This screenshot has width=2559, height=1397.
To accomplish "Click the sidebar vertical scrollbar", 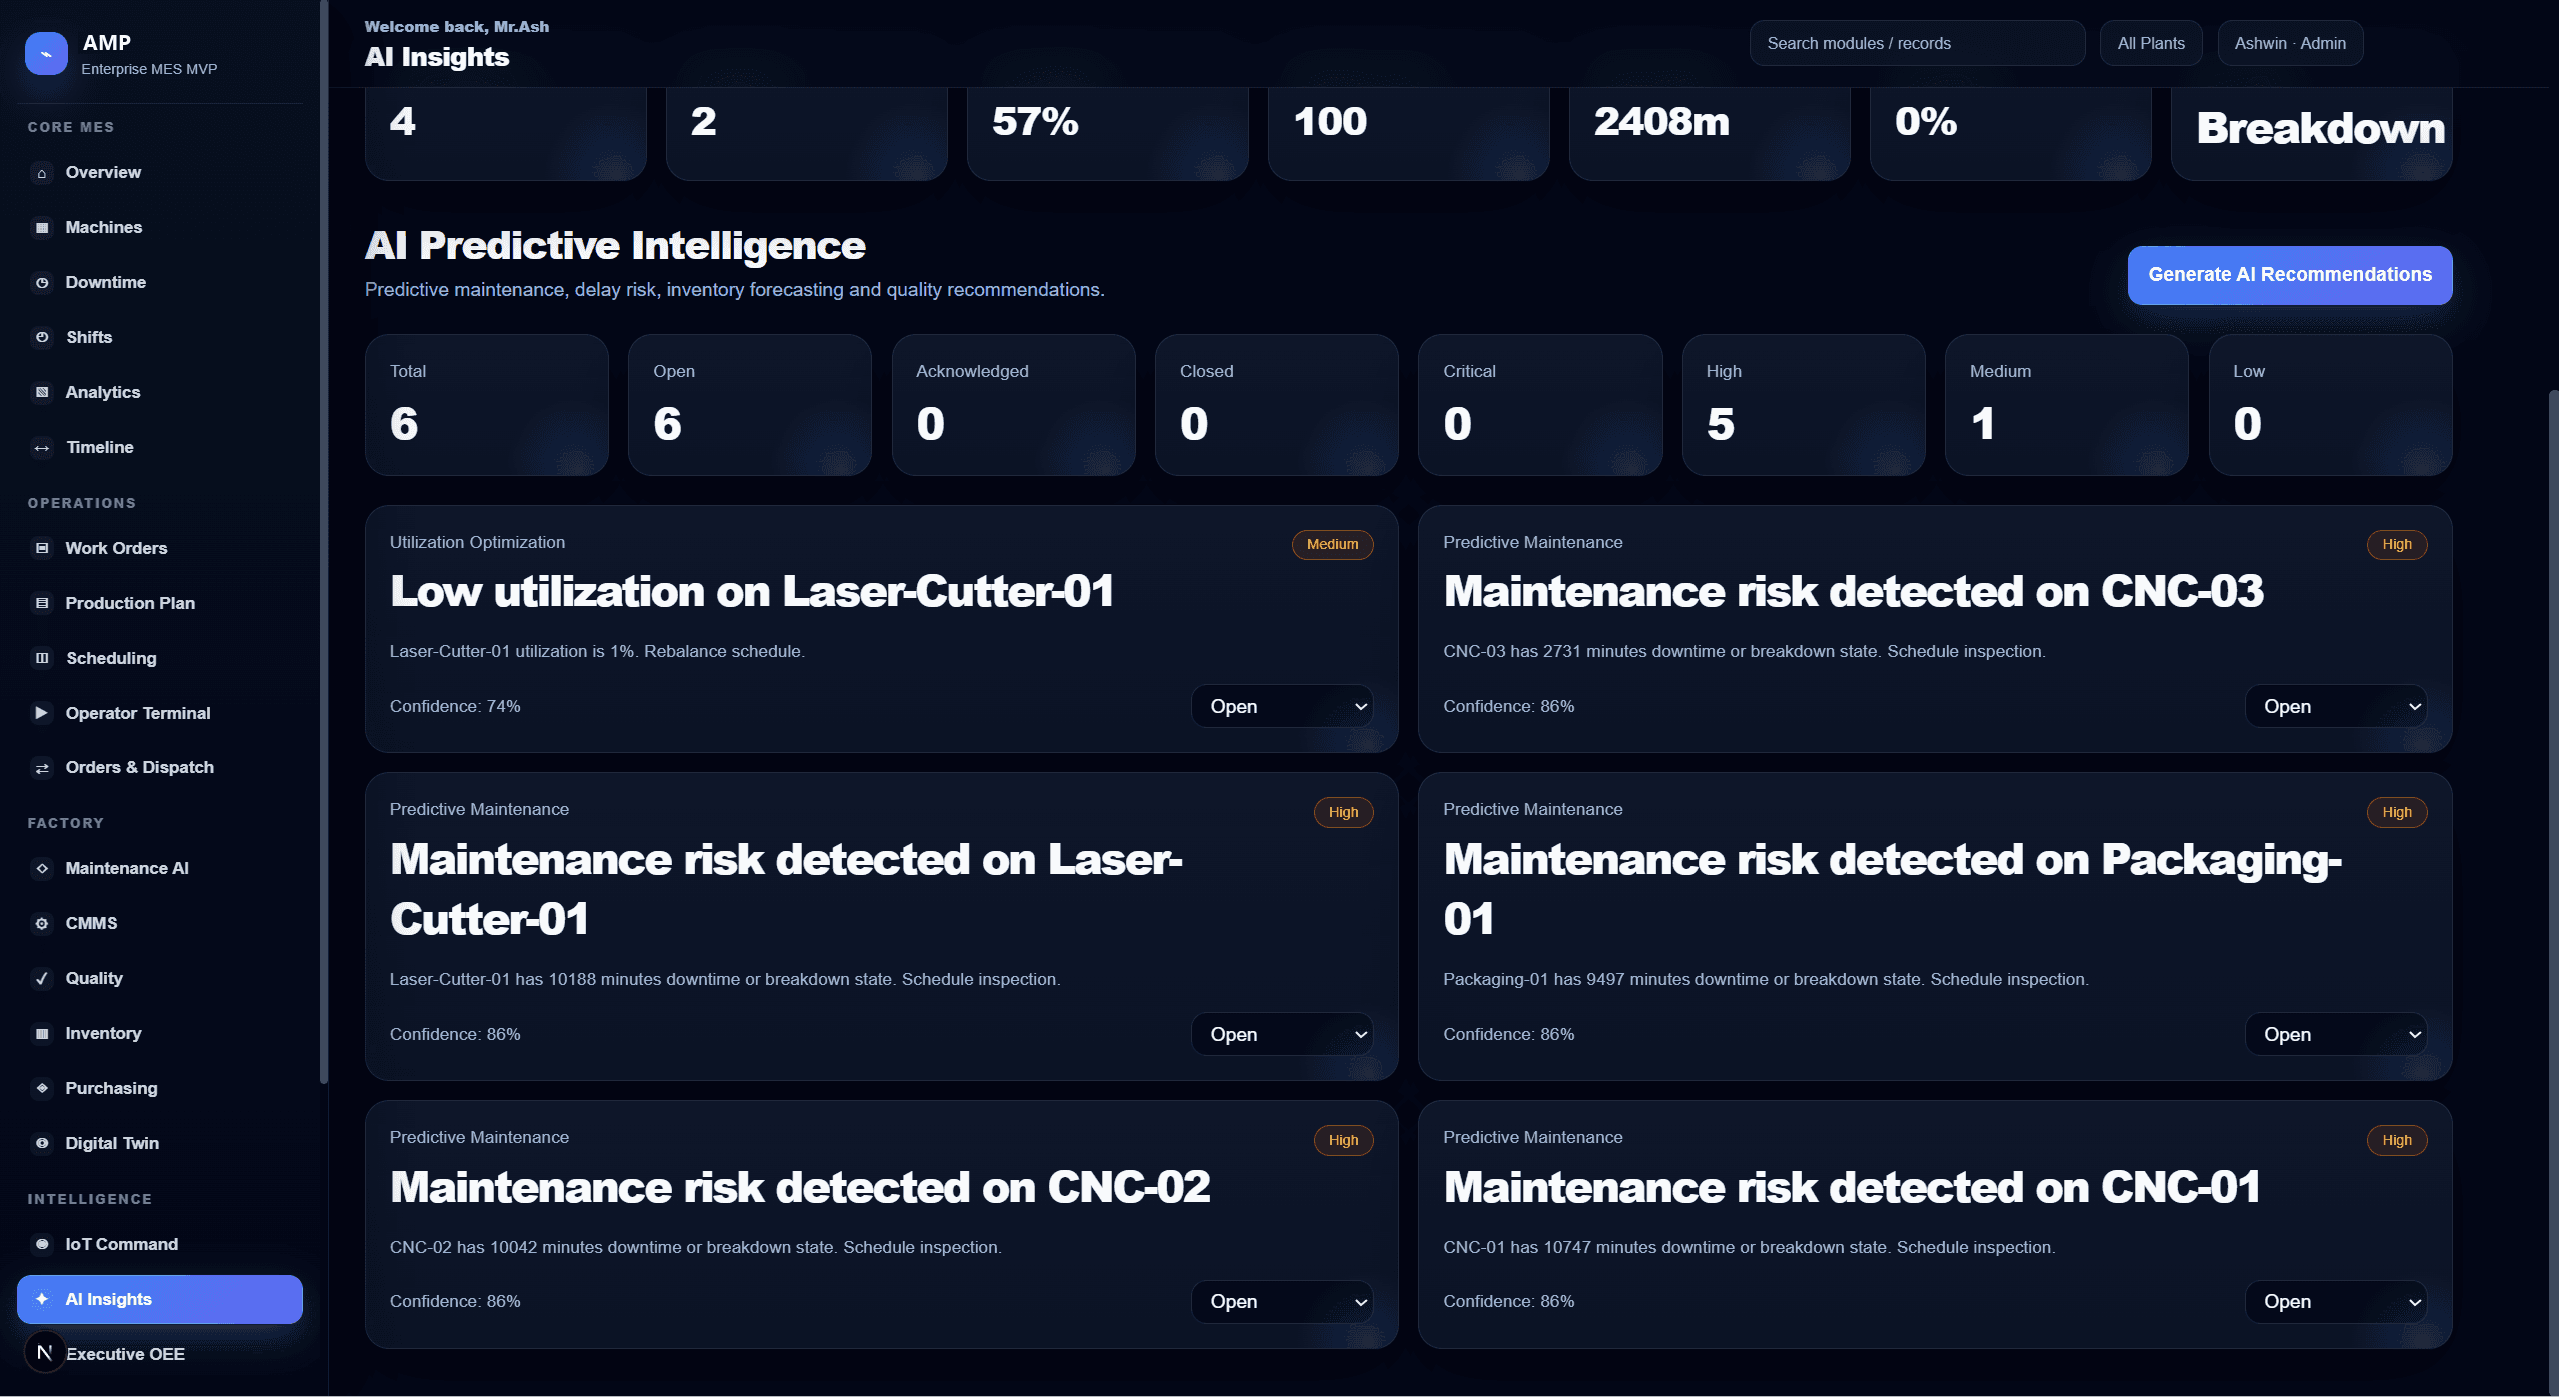I will tap(323, 541).
